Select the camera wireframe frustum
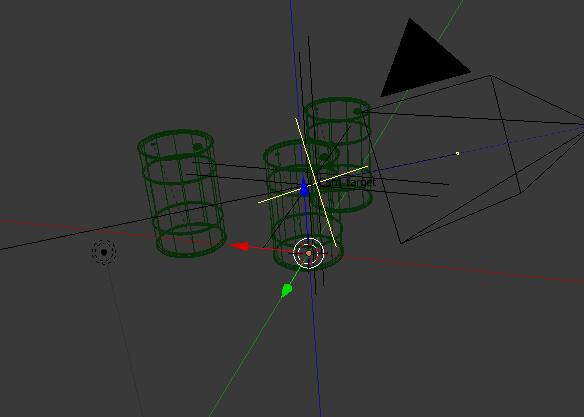Image resolution: width=584 pixels, height=417 pixels. [473, 156]
